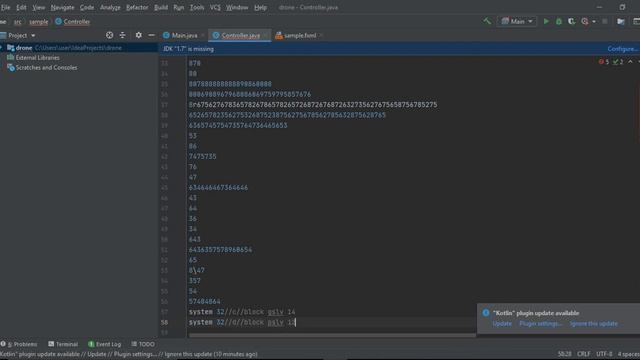Click the grey Stop square button
Screen dimensions: 640x360
(605, 21)
